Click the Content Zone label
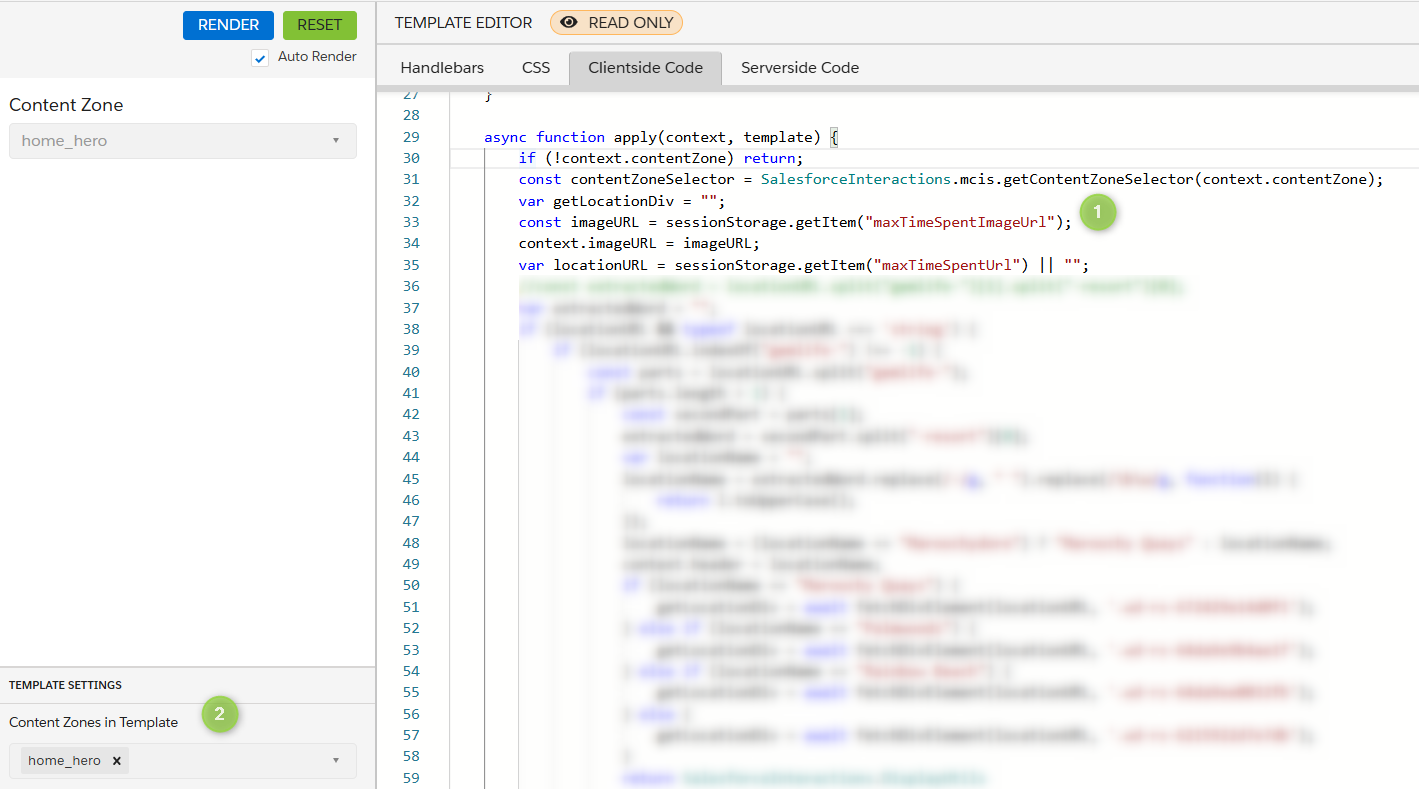The height and width of the screenshot is (789, 1419). [x=66, y=105]
